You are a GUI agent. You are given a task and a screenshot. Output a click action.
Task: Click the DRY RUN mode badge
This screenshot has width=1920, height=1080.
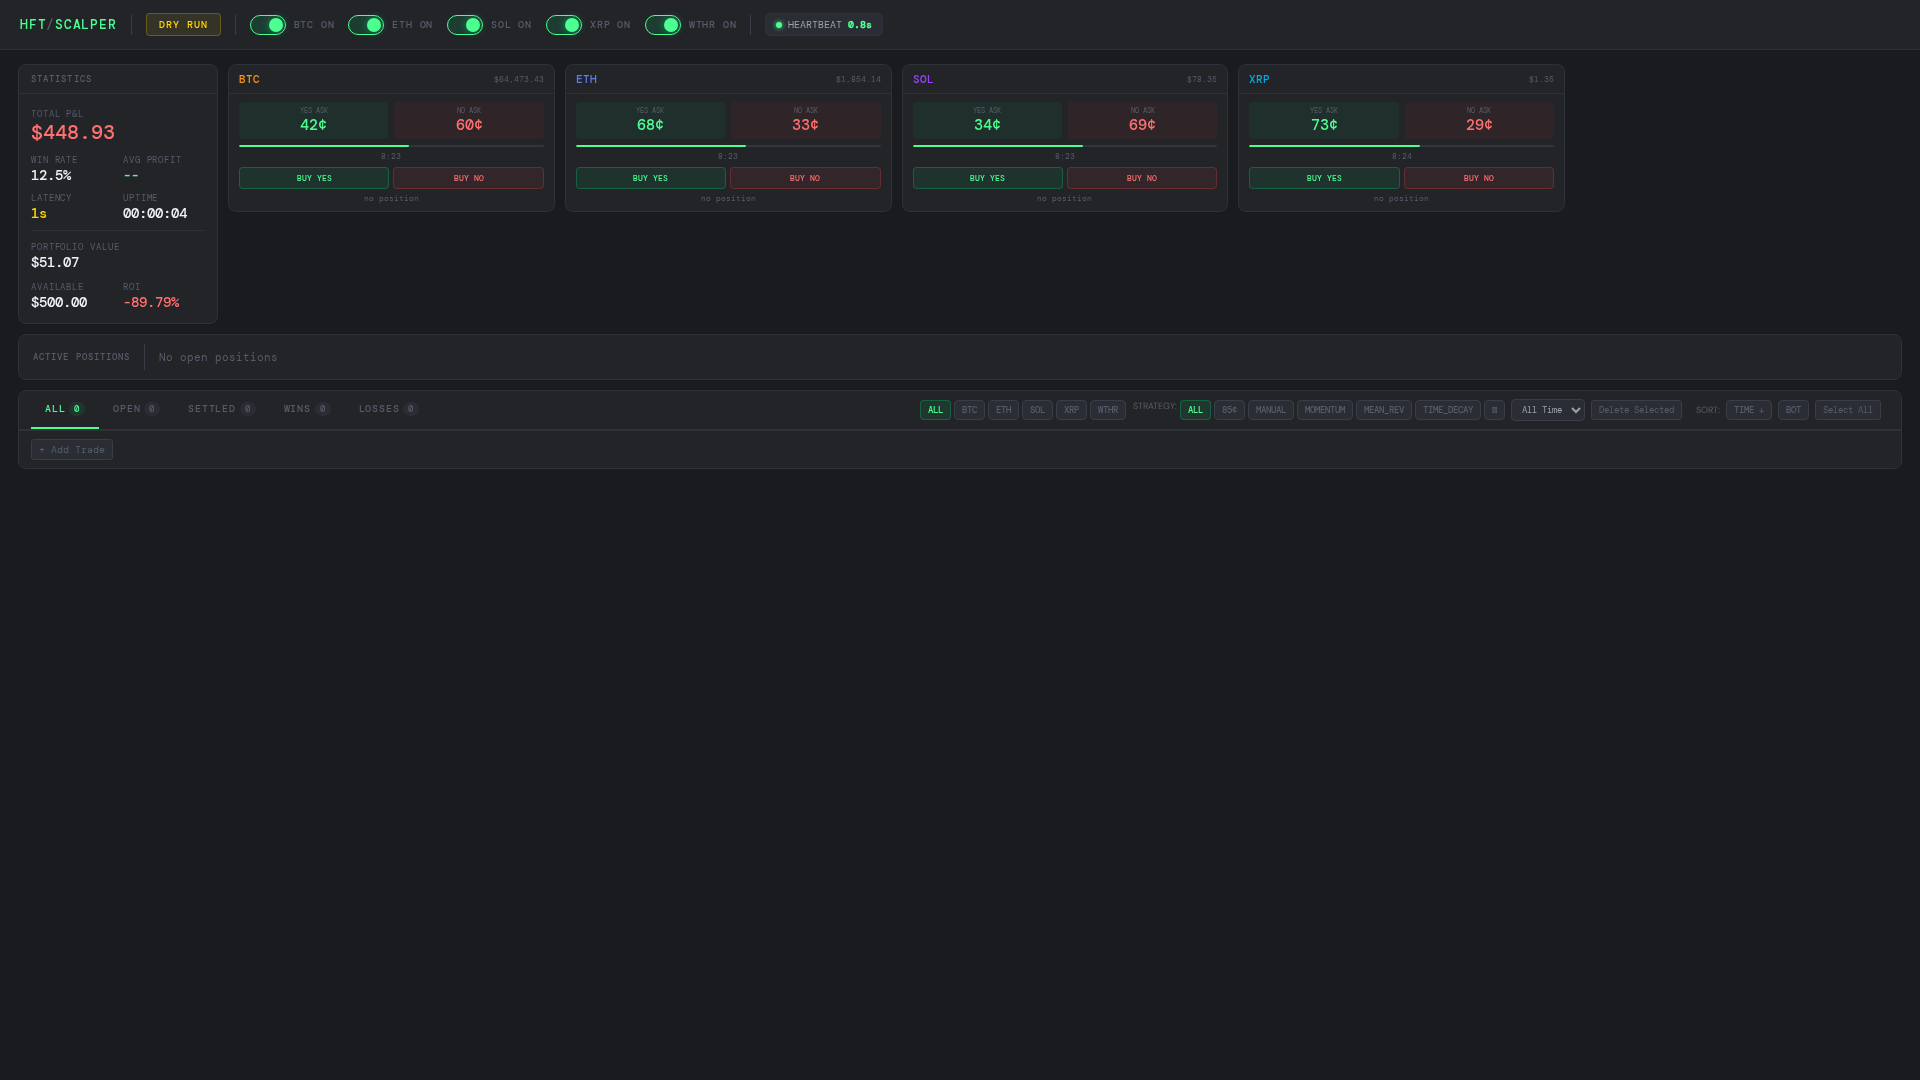[183, 24]
